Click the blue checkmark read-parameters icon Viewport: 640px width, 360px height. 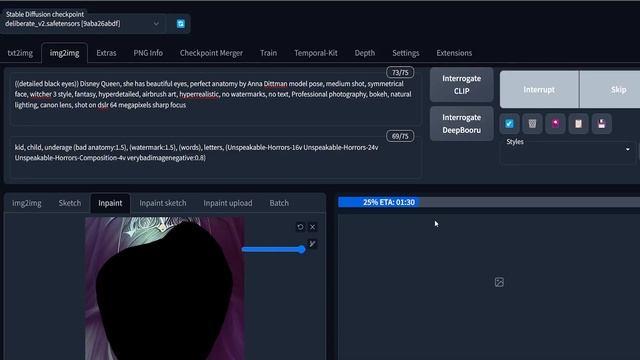[509, 124]
